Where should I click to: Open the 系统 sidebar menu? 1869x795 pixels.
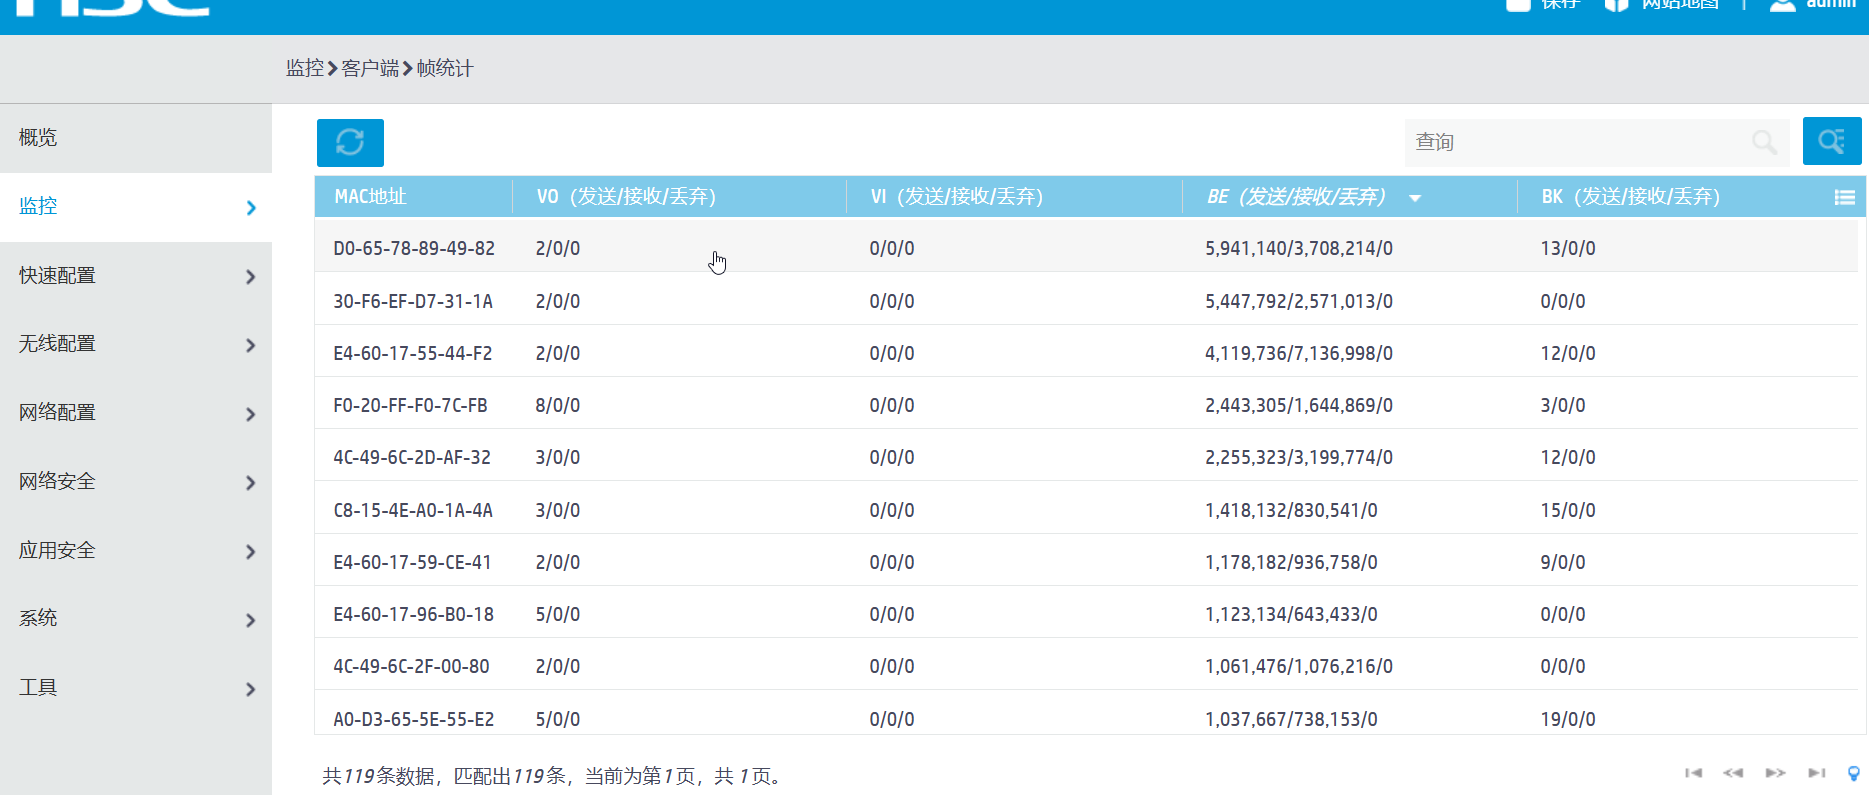tap(136, 618)
